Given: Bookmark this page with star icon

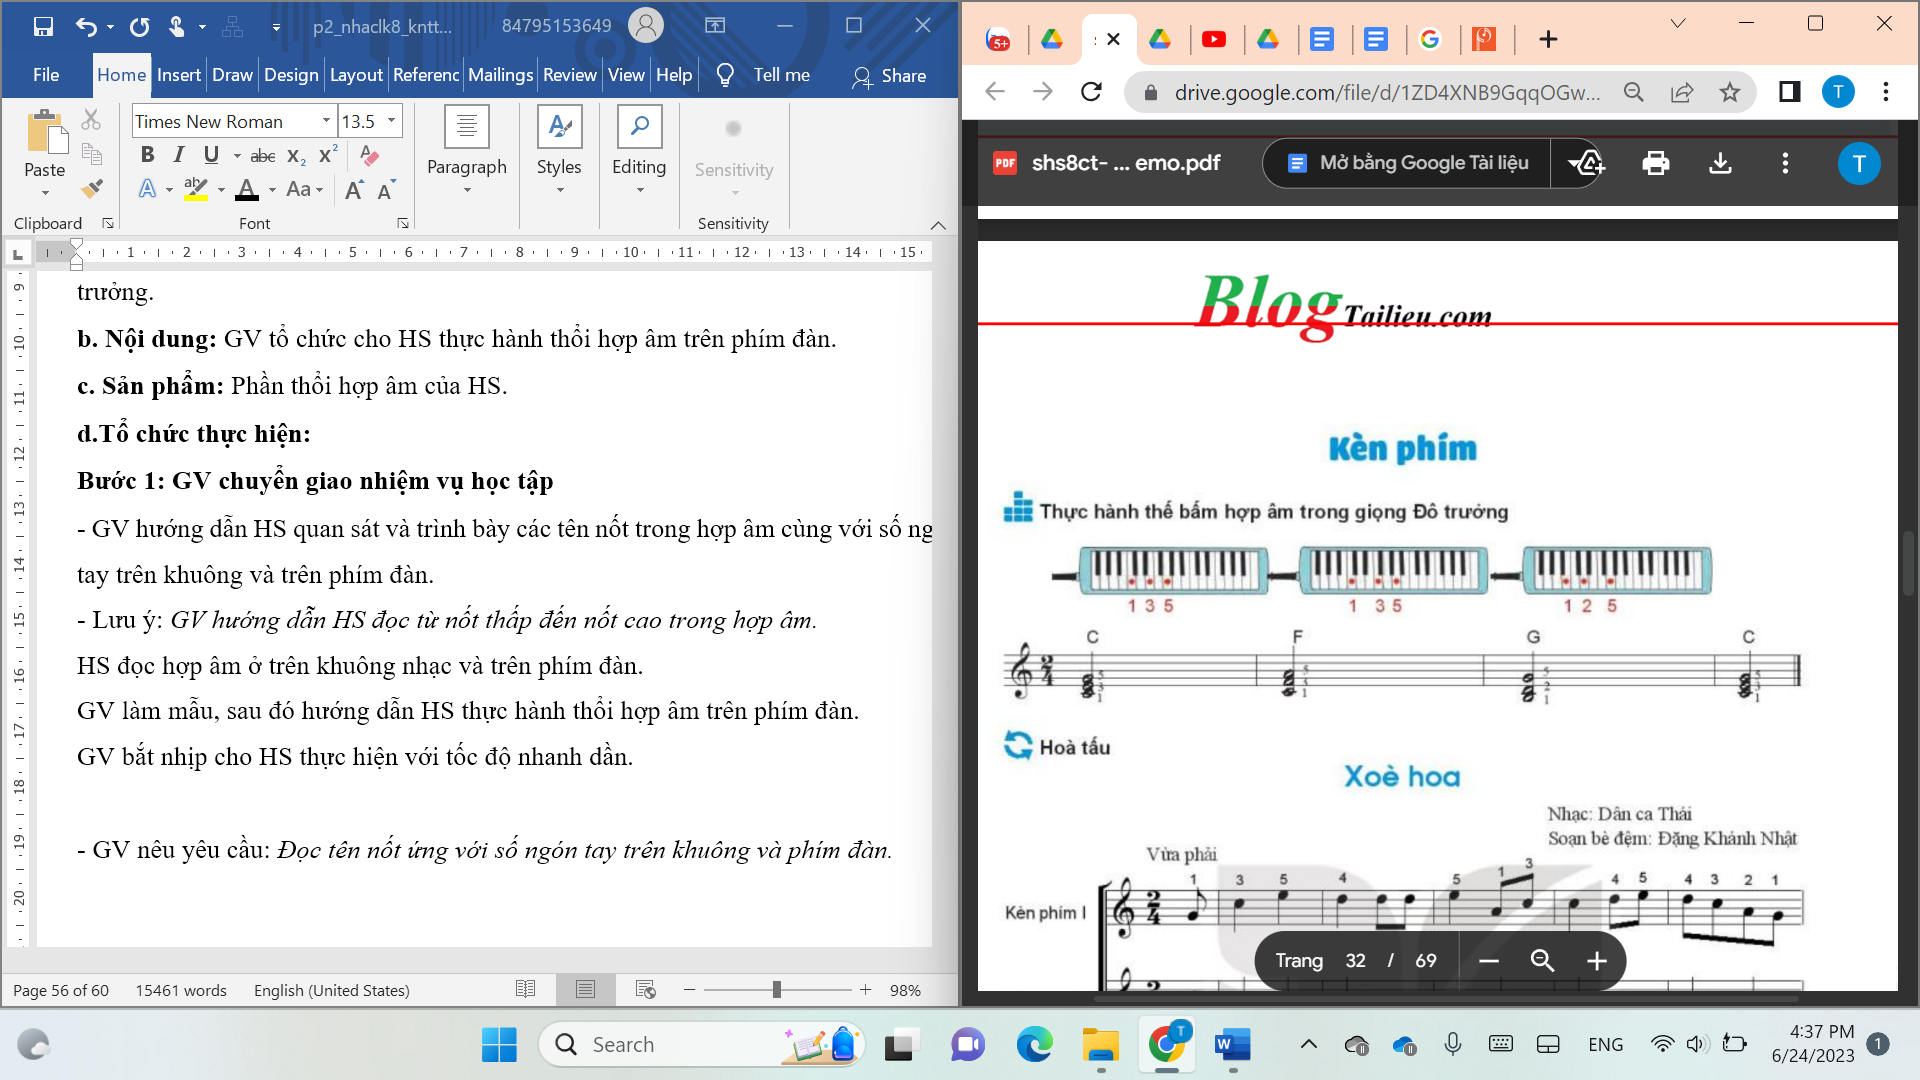Looking at the screenshot, I should [1729, 92].
